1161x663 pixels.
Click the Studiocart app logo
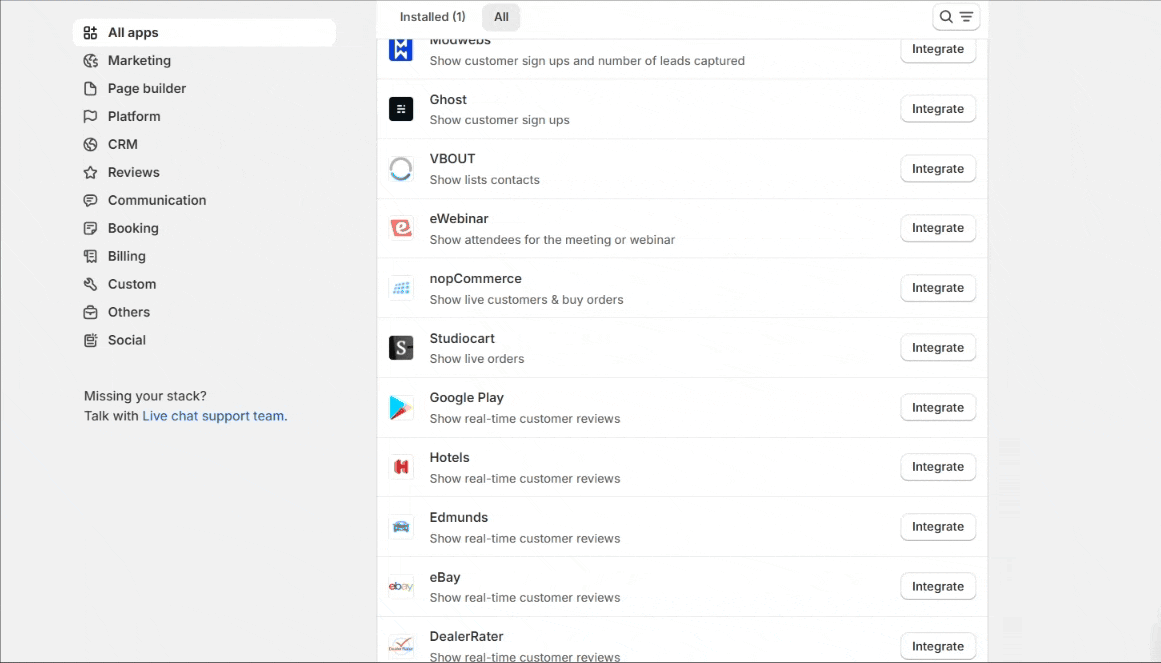(401, 347)
